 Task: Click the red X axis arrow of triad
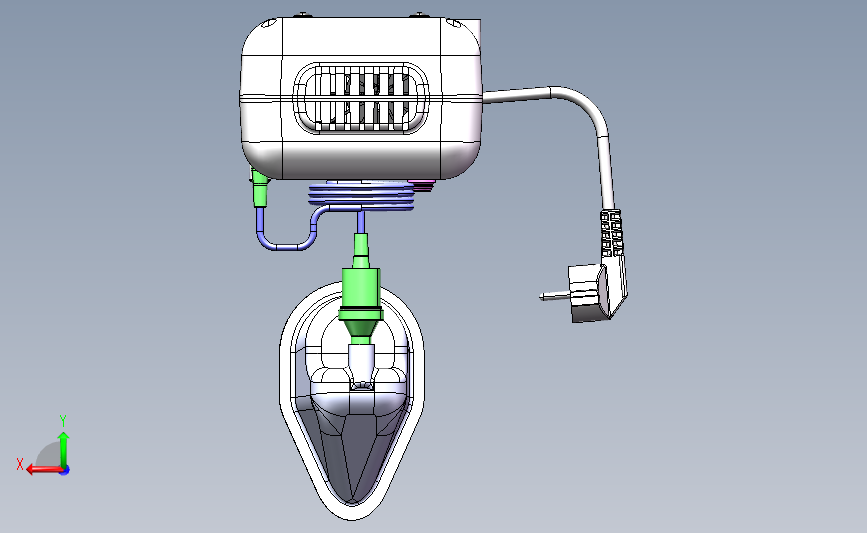[44, 469]
